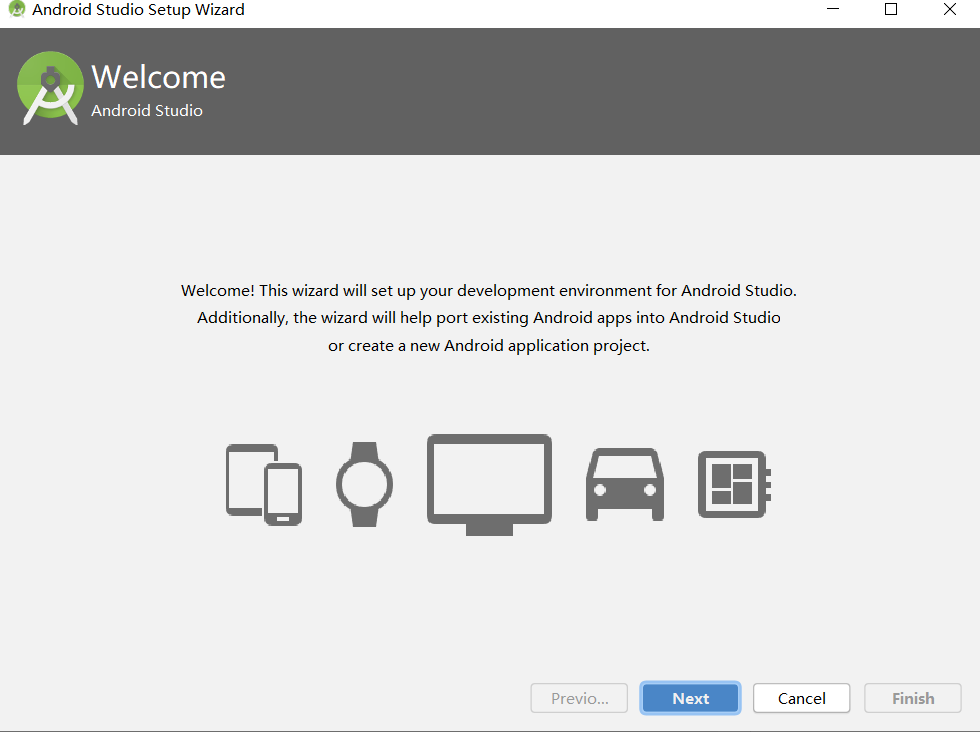980x732 pixels.
Task: Click the 'Welcome' header title
Action: click(x=158, y=78)
